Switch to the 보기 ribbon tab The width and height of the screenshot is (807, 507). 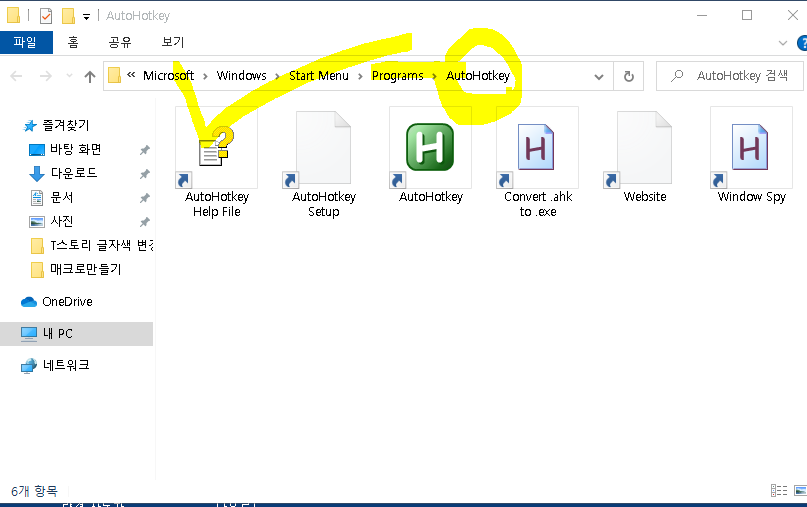[172, 42]
